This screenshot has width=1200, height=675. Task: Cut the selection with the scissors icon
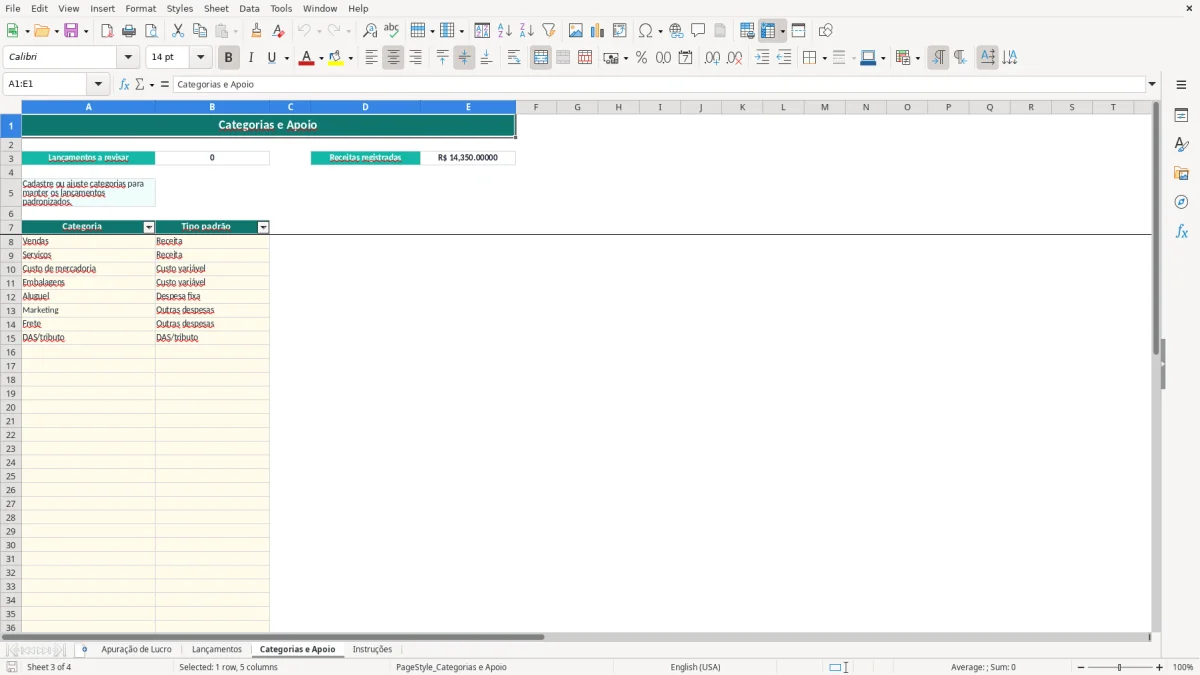pos(178,31)
